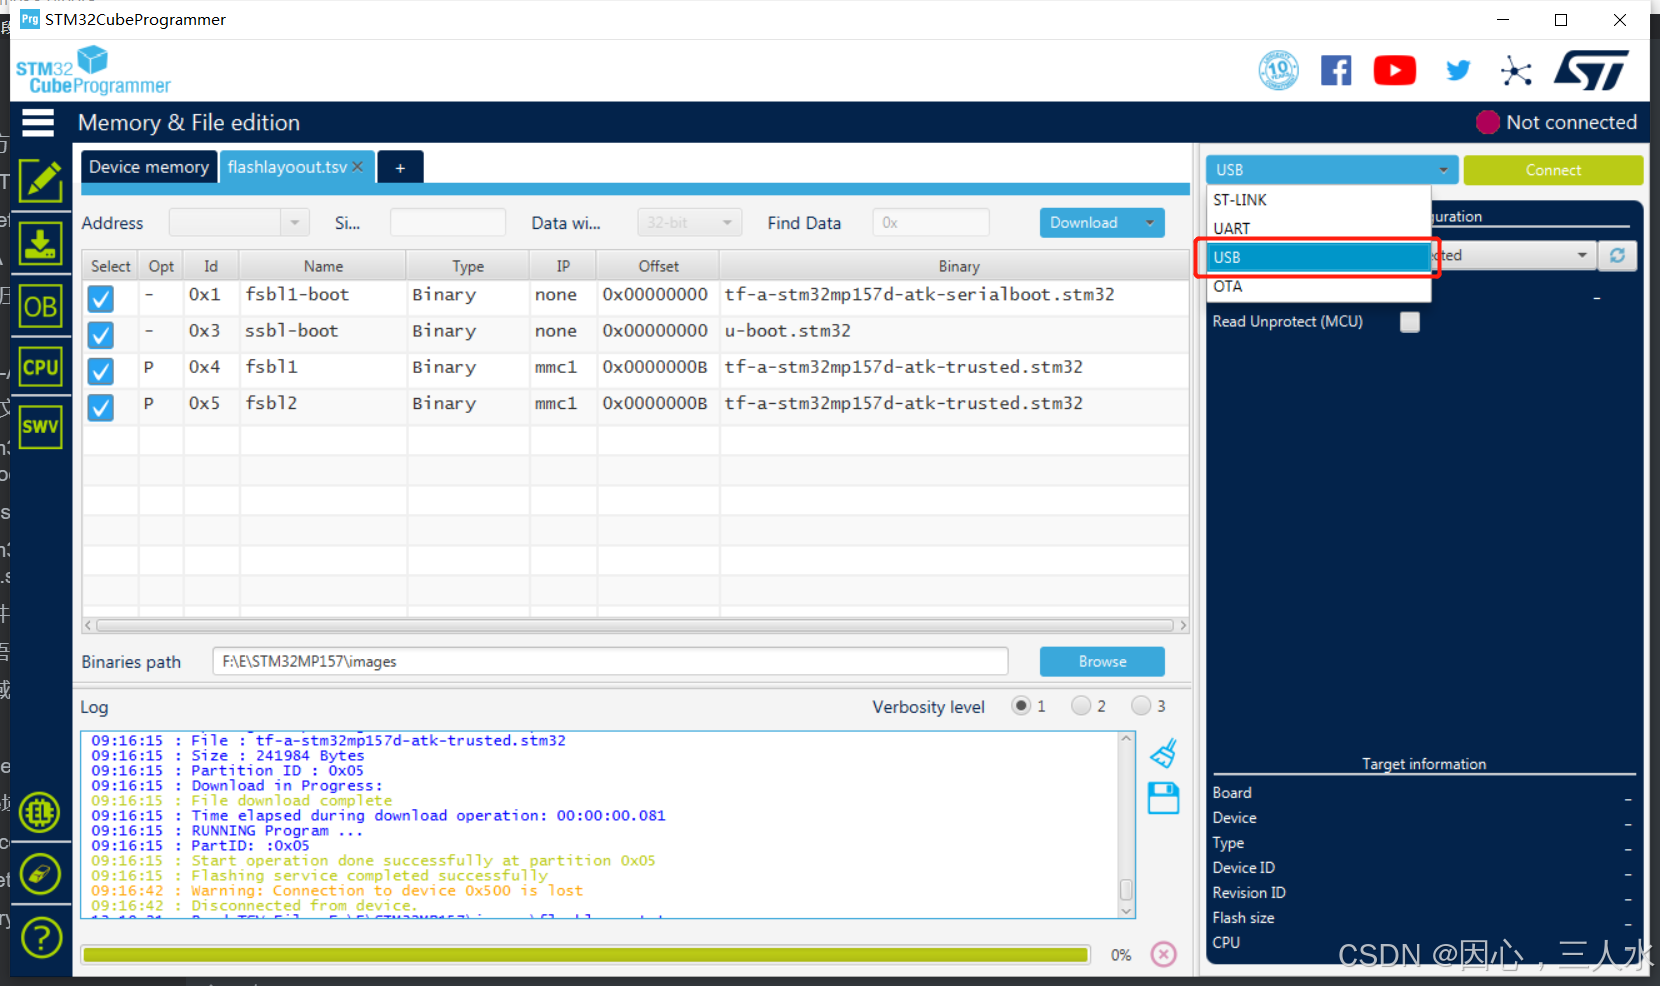The width and height of the screenshot is (1660, 986).
Task: Switch to Device memory tab
Action: 149,167
